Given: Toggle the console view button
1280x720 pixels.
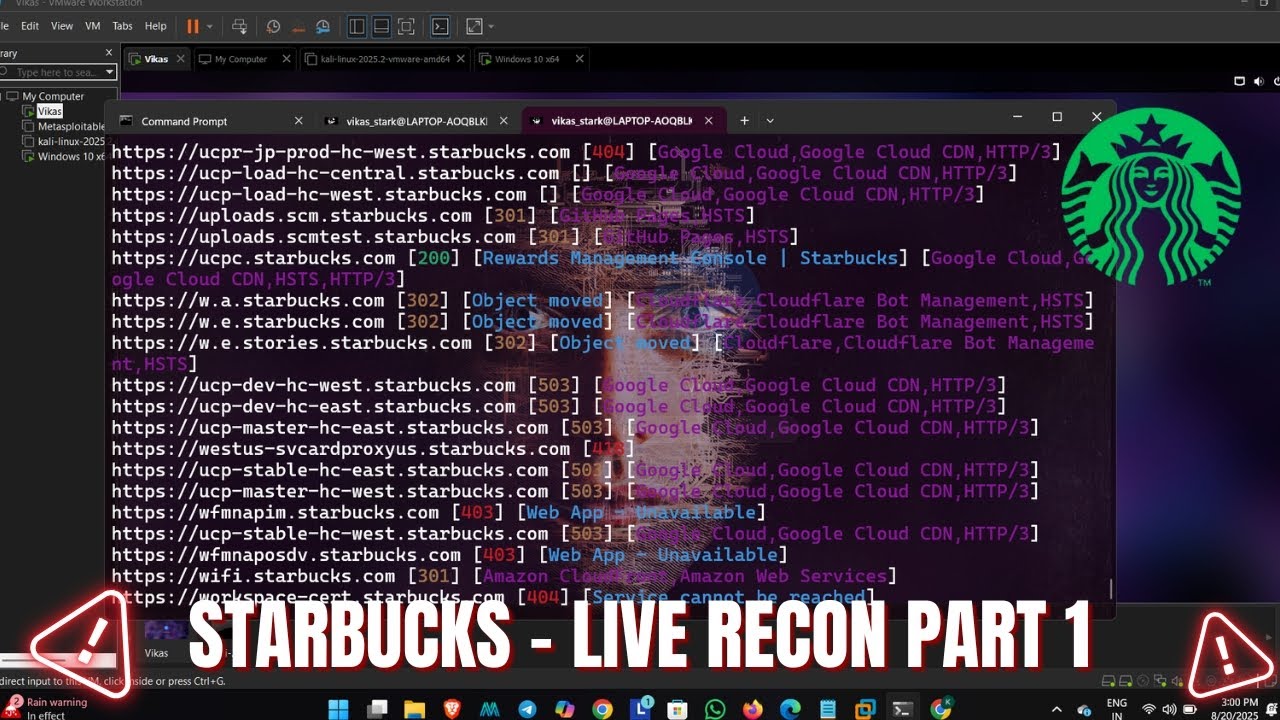Looking at the screenshot, I should tap(440, 27).
